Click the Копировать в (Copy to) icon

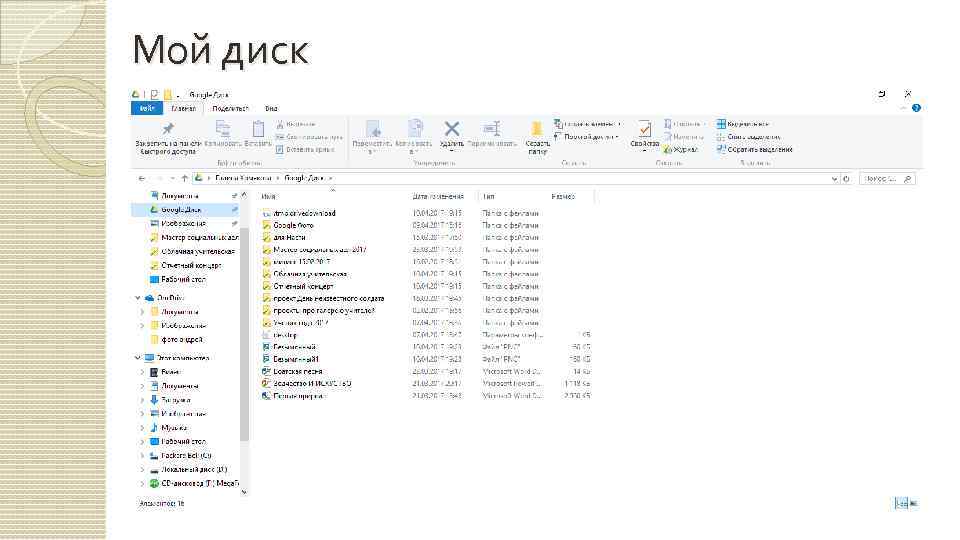coord(415,128)
